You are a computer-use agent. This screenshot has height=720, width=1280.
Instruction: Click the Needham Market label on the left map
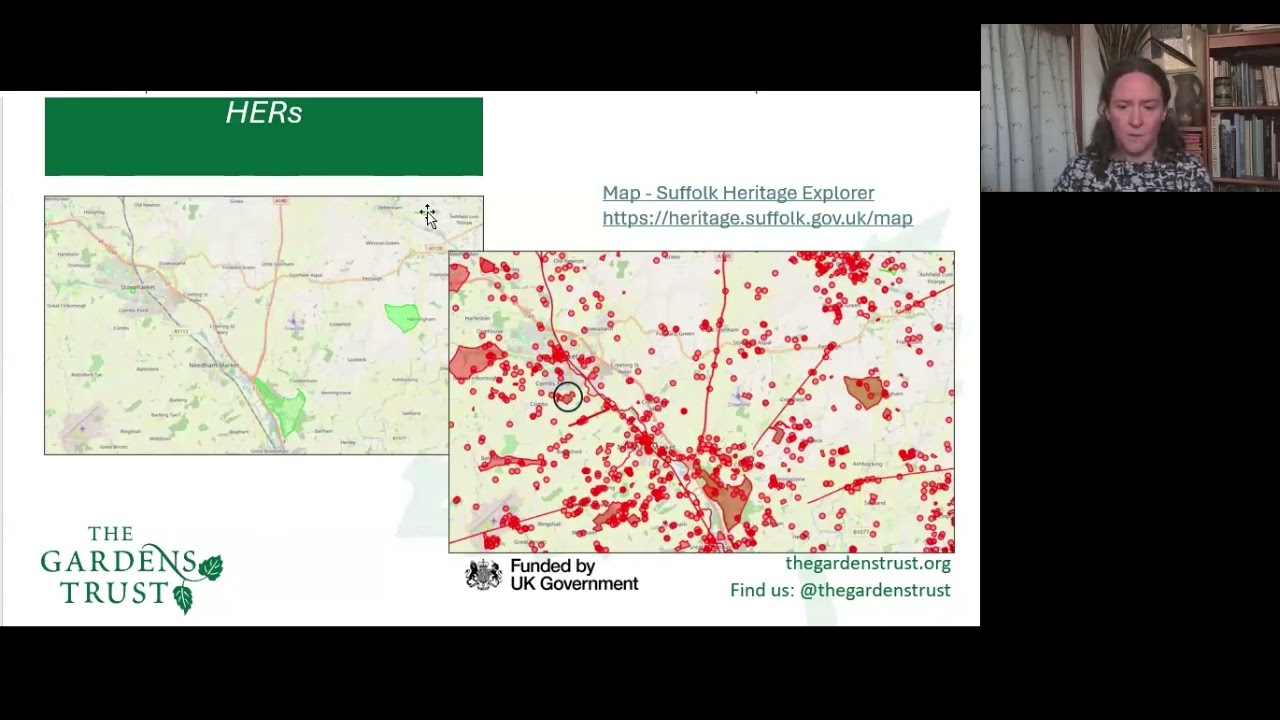click(214, 365)
